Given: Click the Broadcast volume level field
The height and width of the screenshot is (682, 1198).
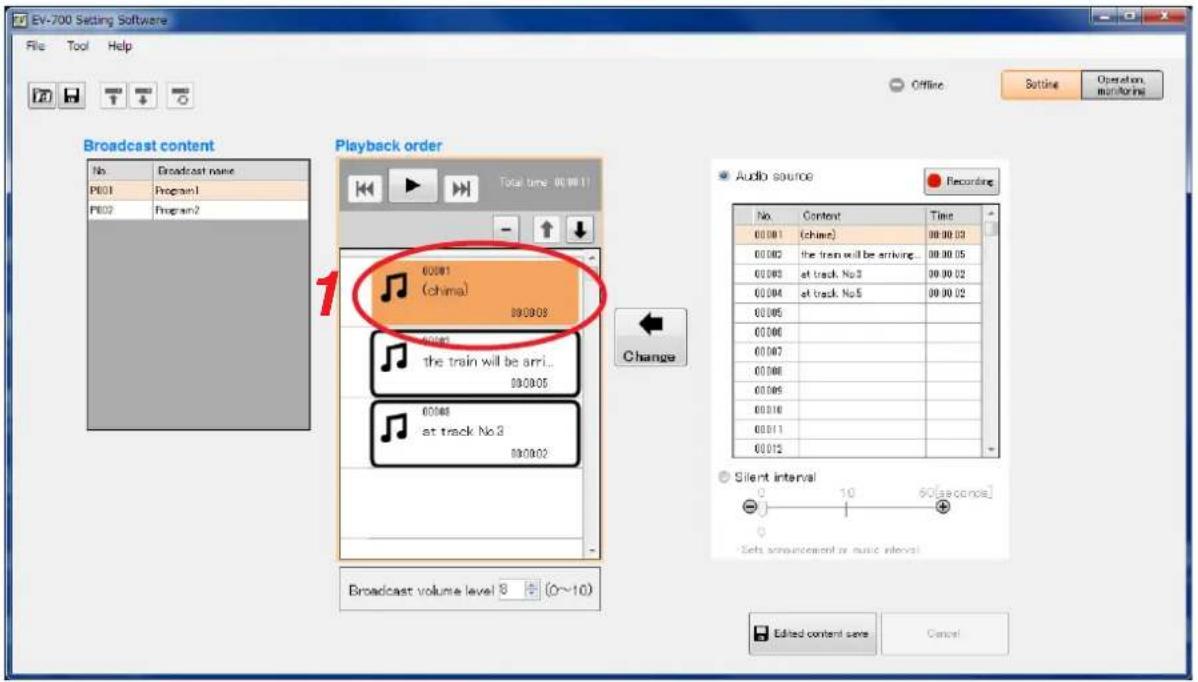Looking at the screenshot, I should [511, 590].
